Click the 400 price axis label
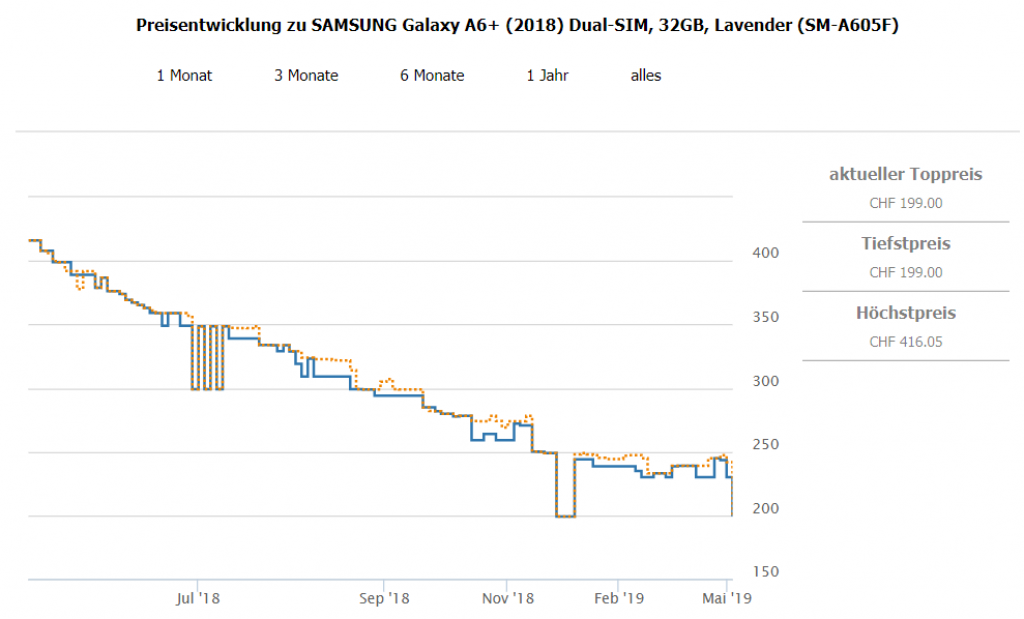 [763, 253]
